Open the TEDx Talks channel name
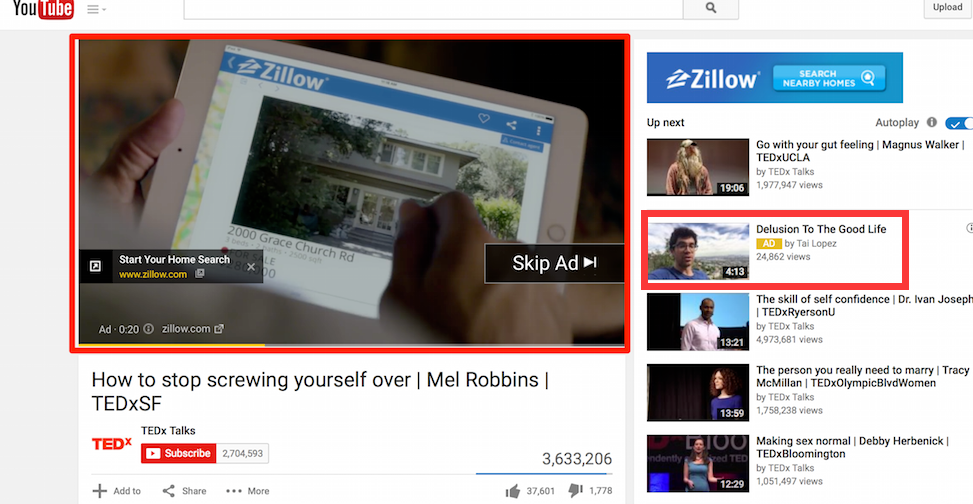This screenshot has height=504, width=973. click(168, 431)
